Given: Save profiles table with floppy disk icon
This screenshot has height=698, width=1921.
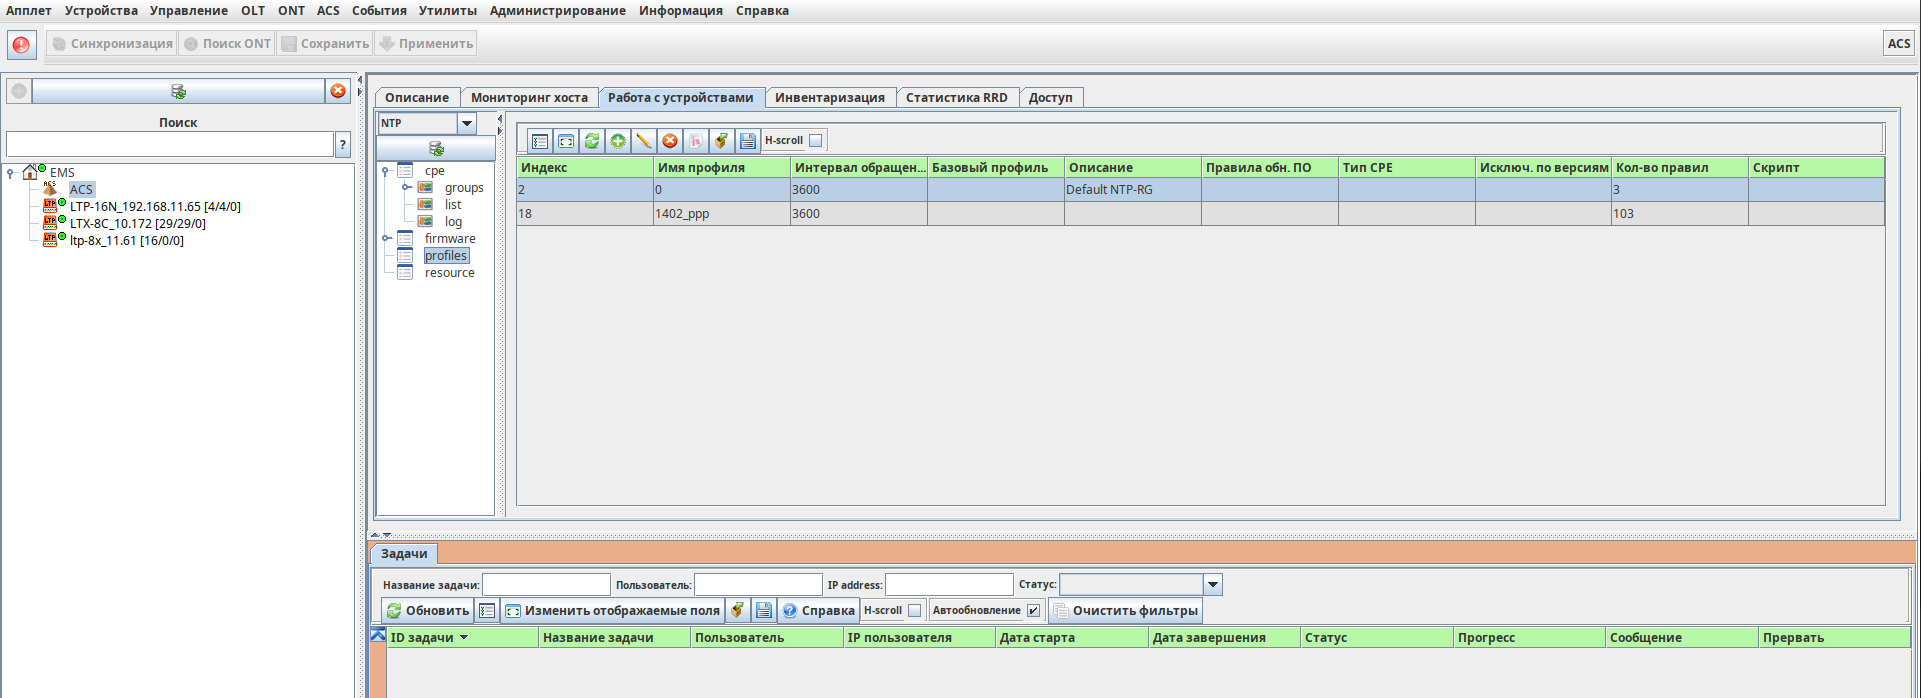Looking at the screenshot, I should 748,141.
